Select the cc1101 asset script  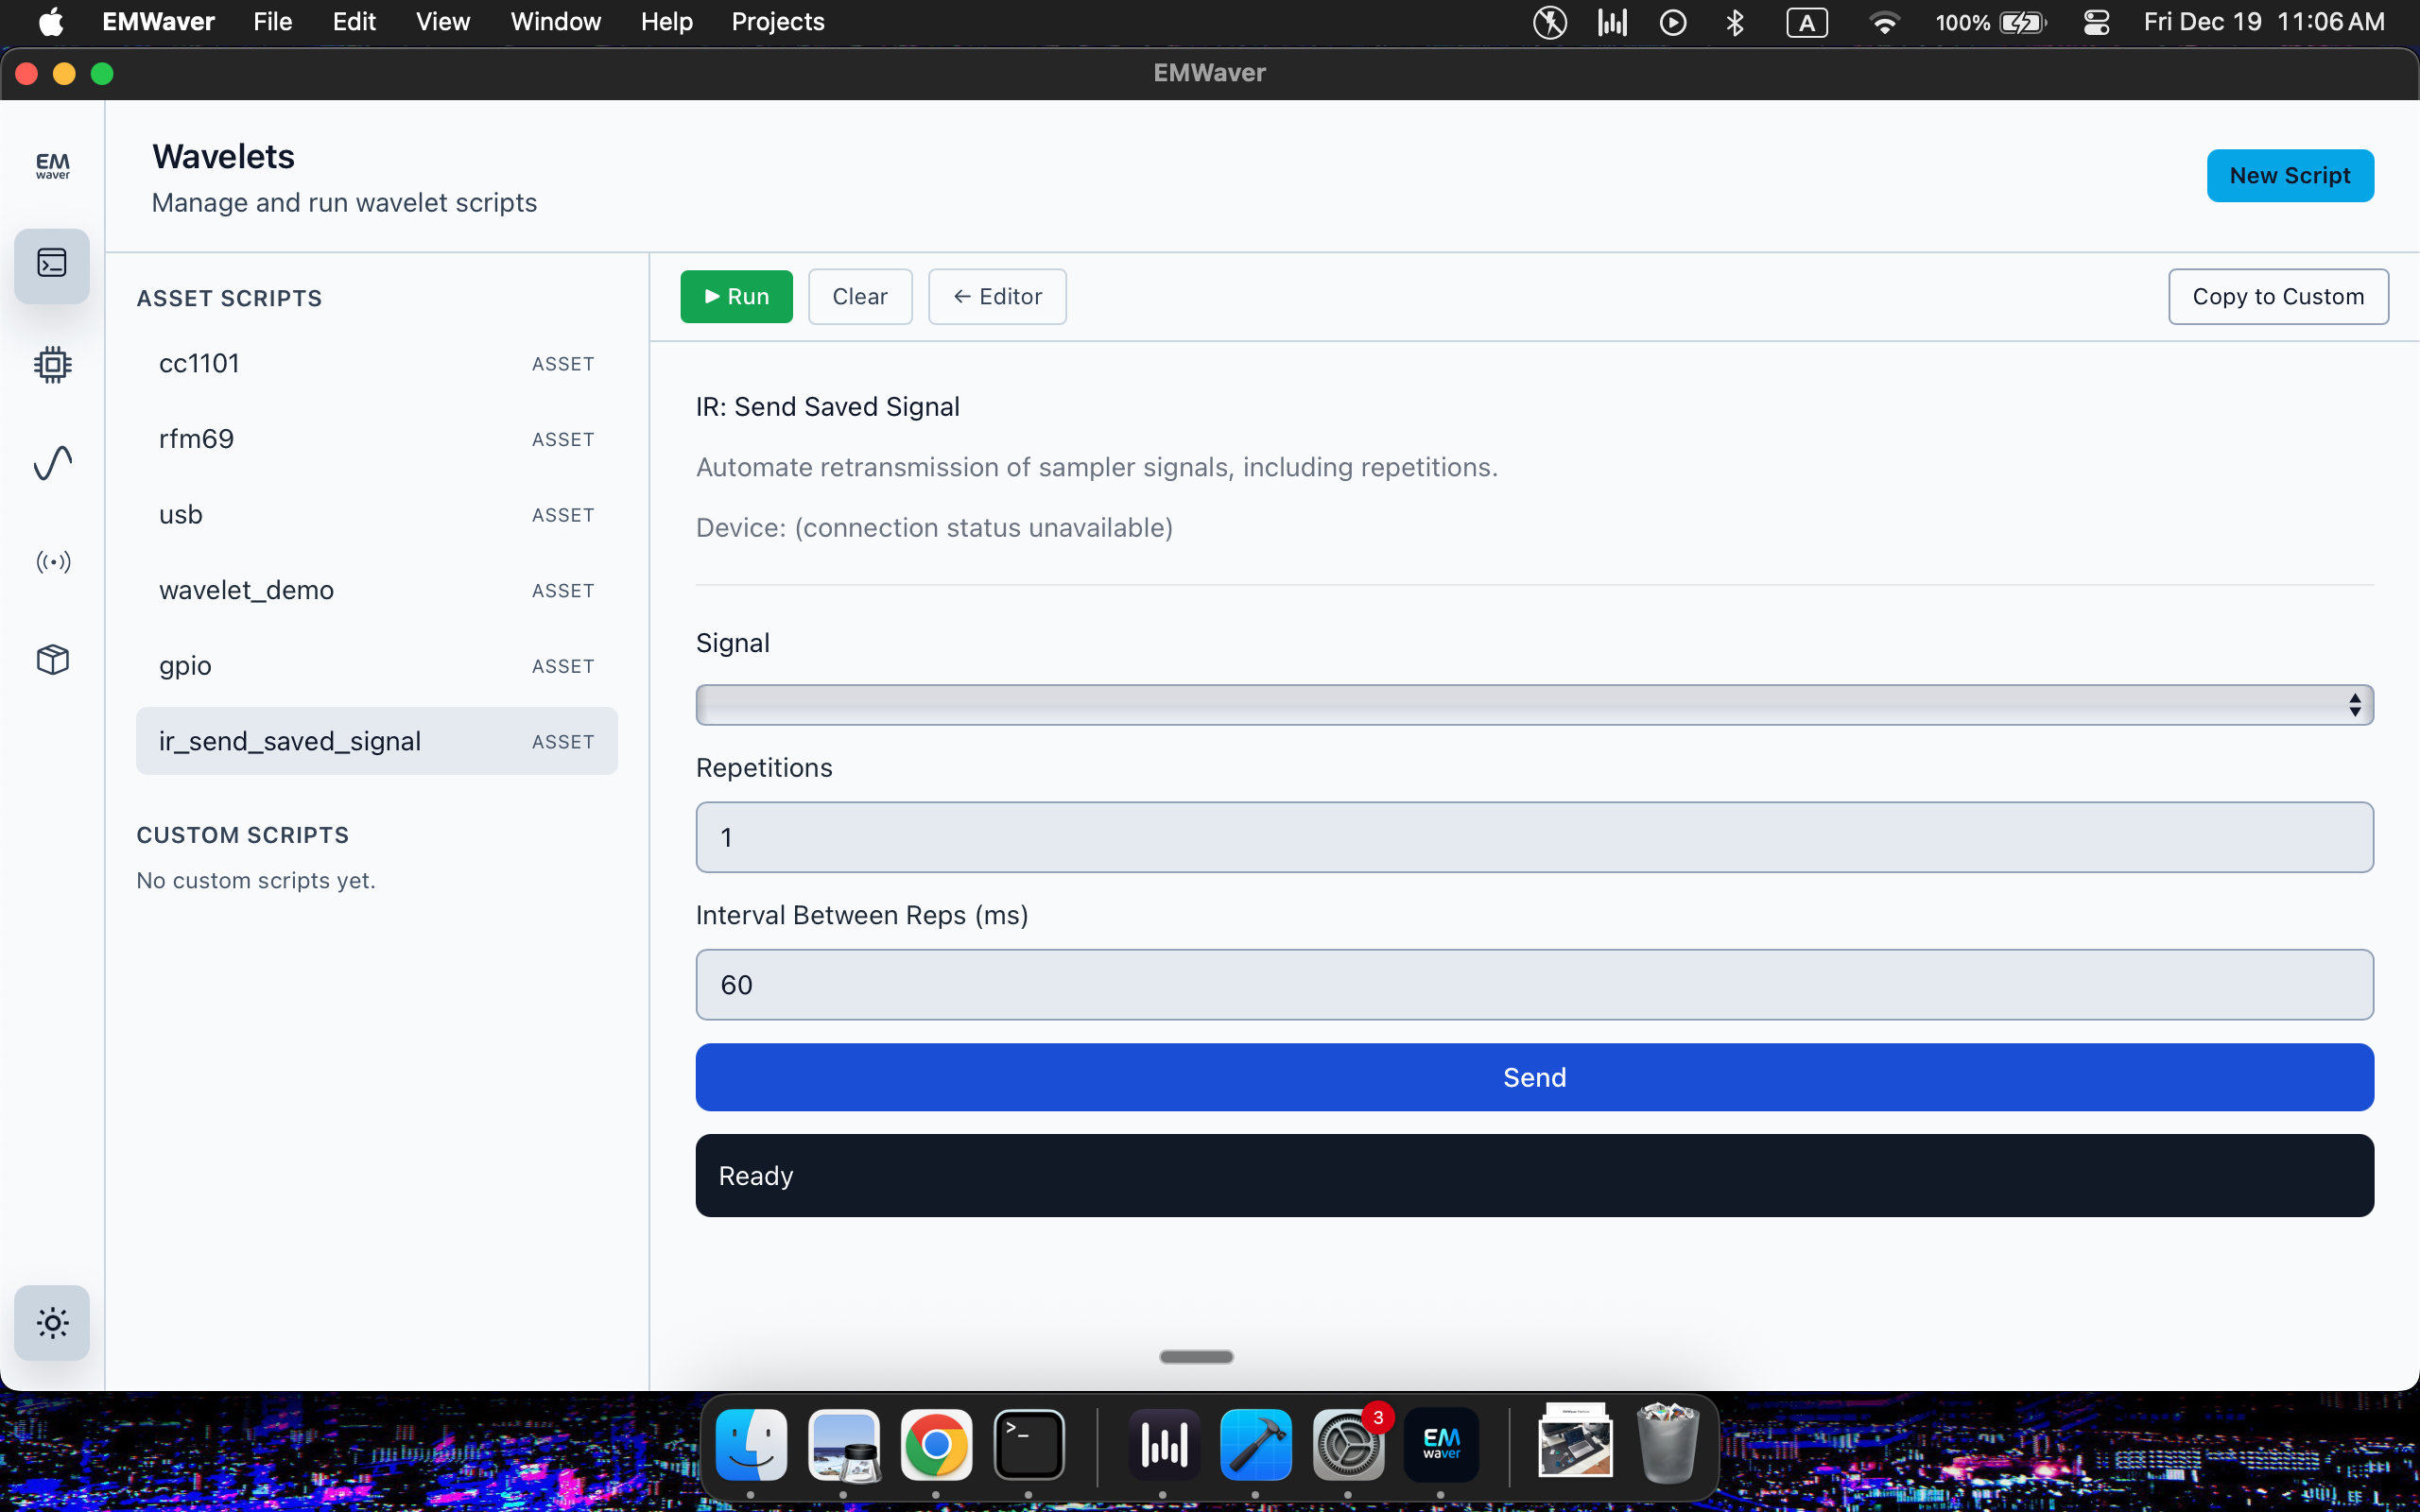point(377,364)
